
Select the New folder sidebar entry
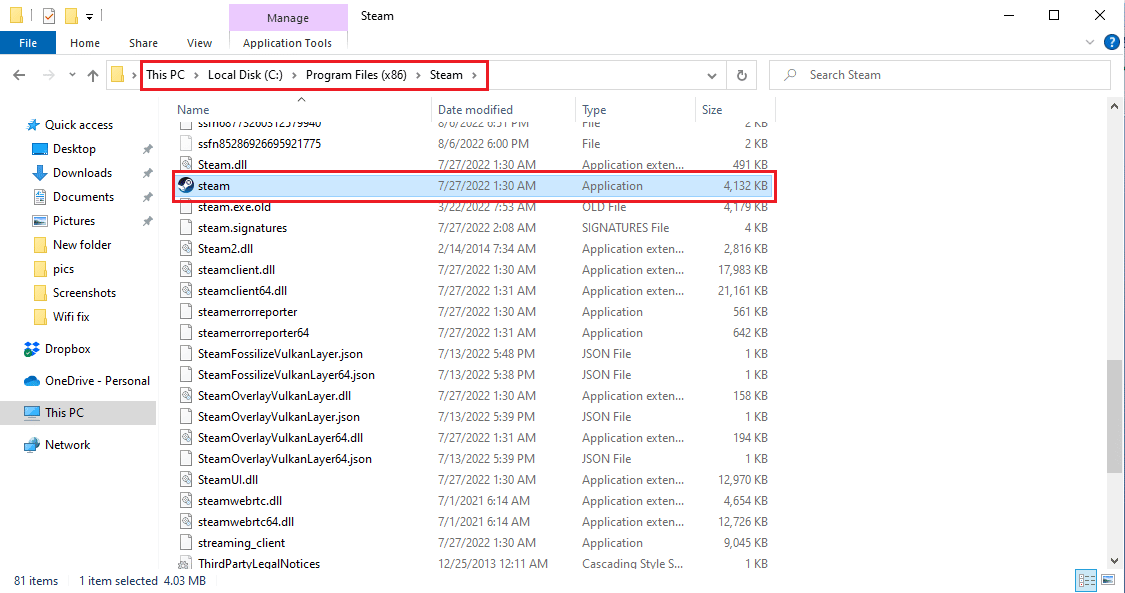point(81,245)
